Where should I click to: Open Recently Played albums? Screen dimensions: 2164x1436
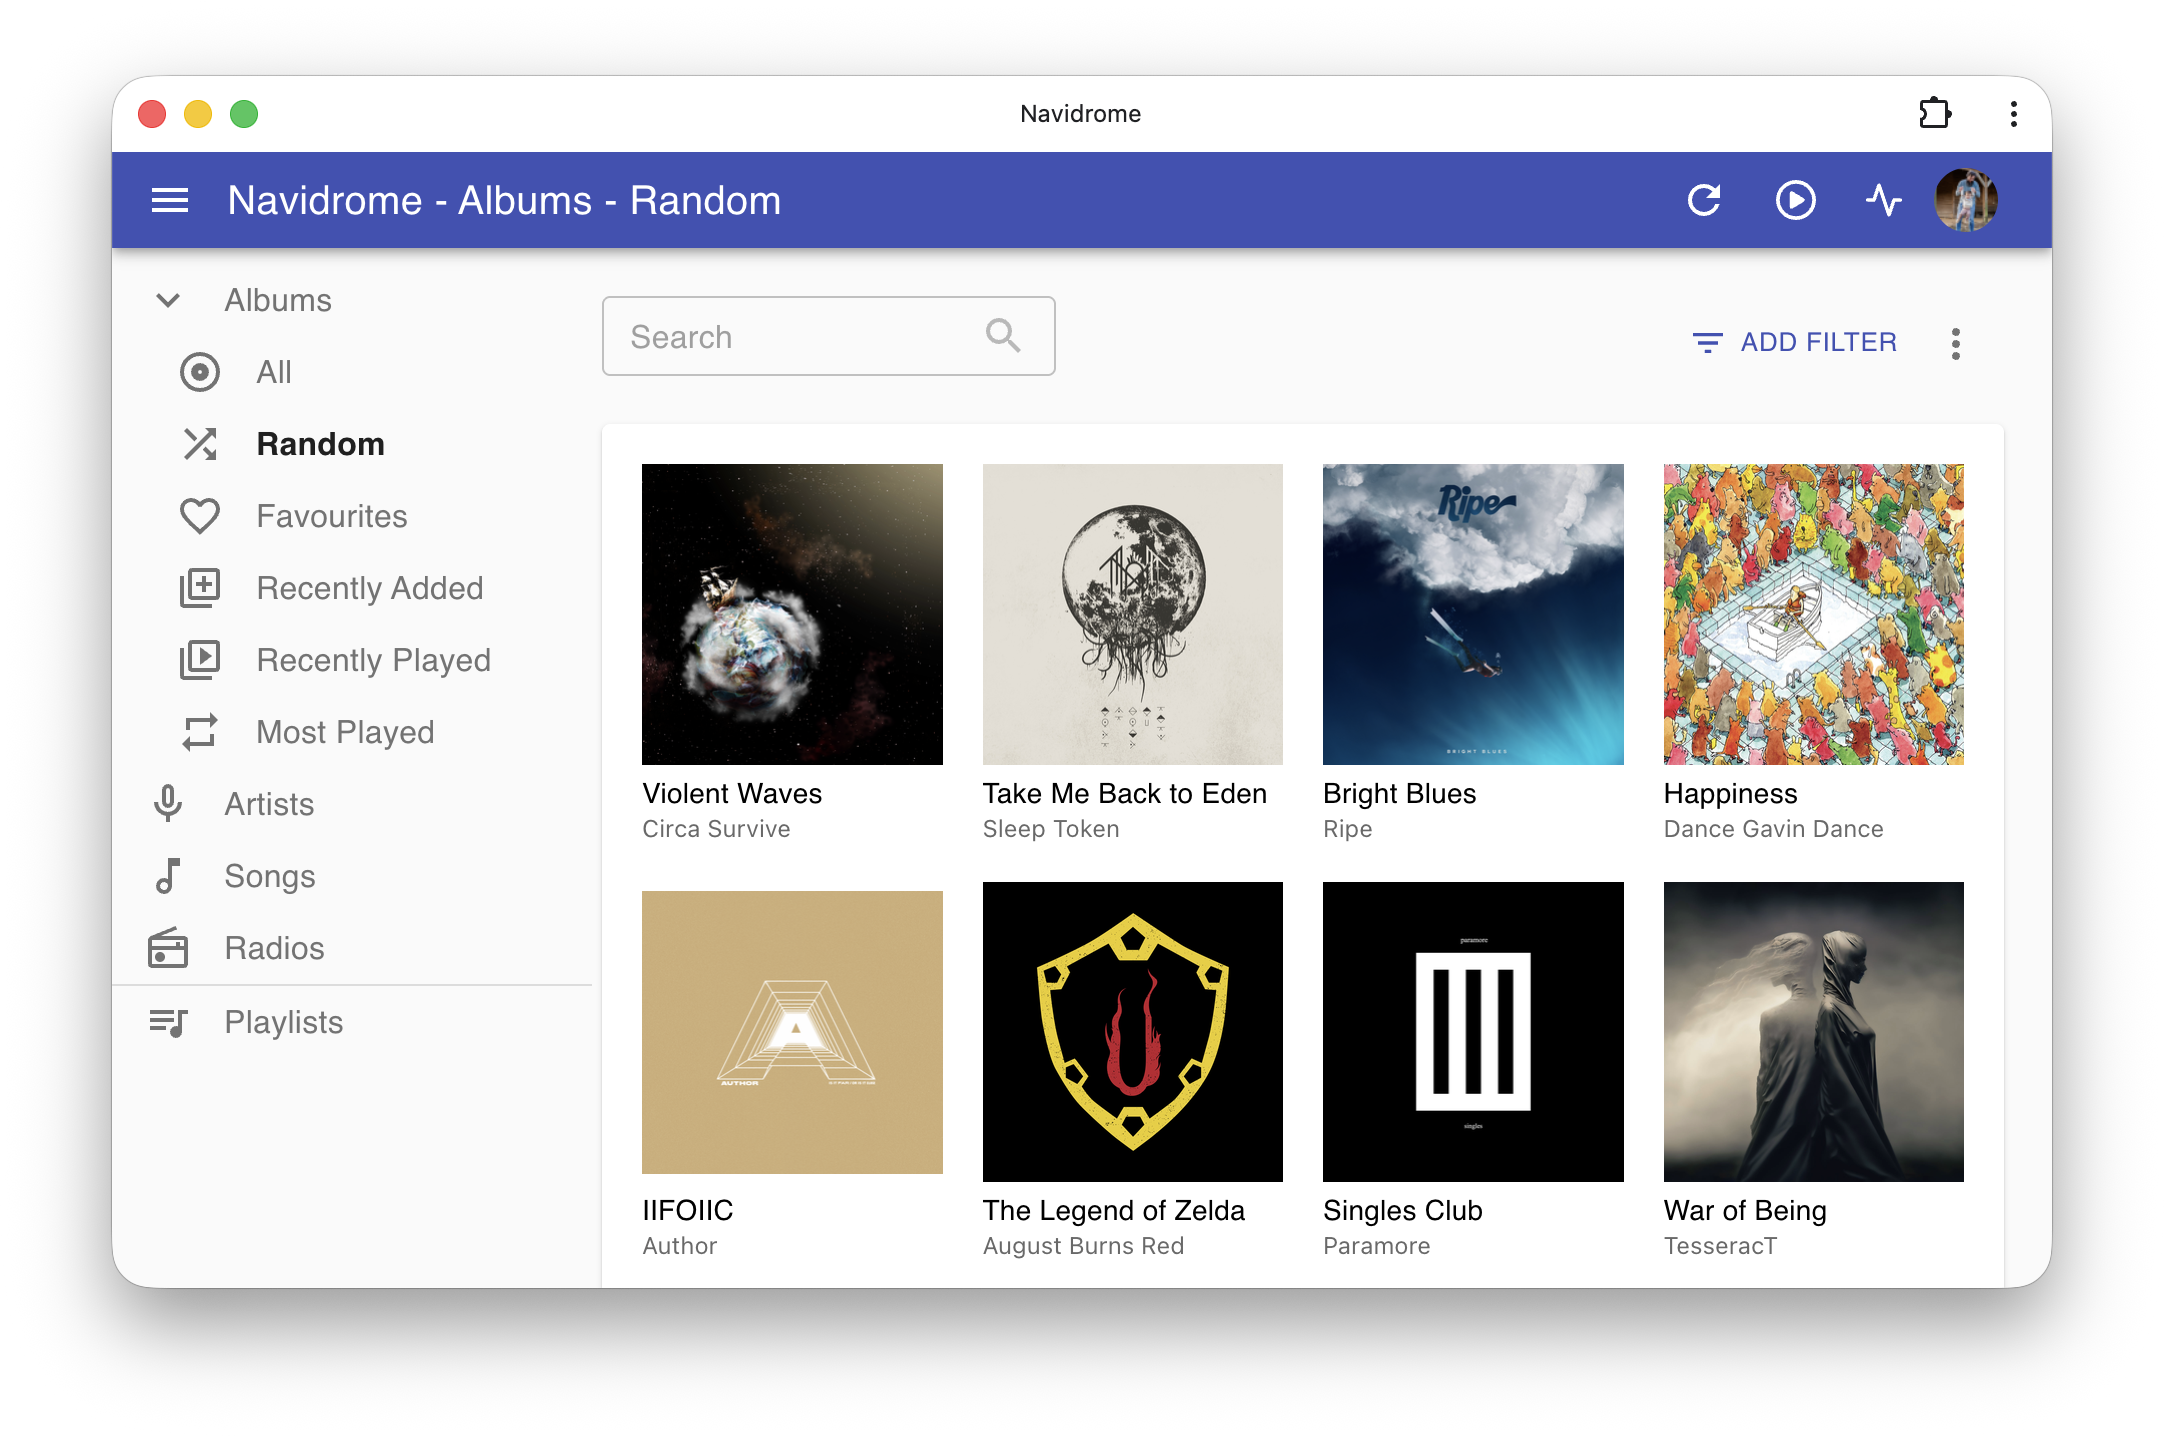[352, 660]
